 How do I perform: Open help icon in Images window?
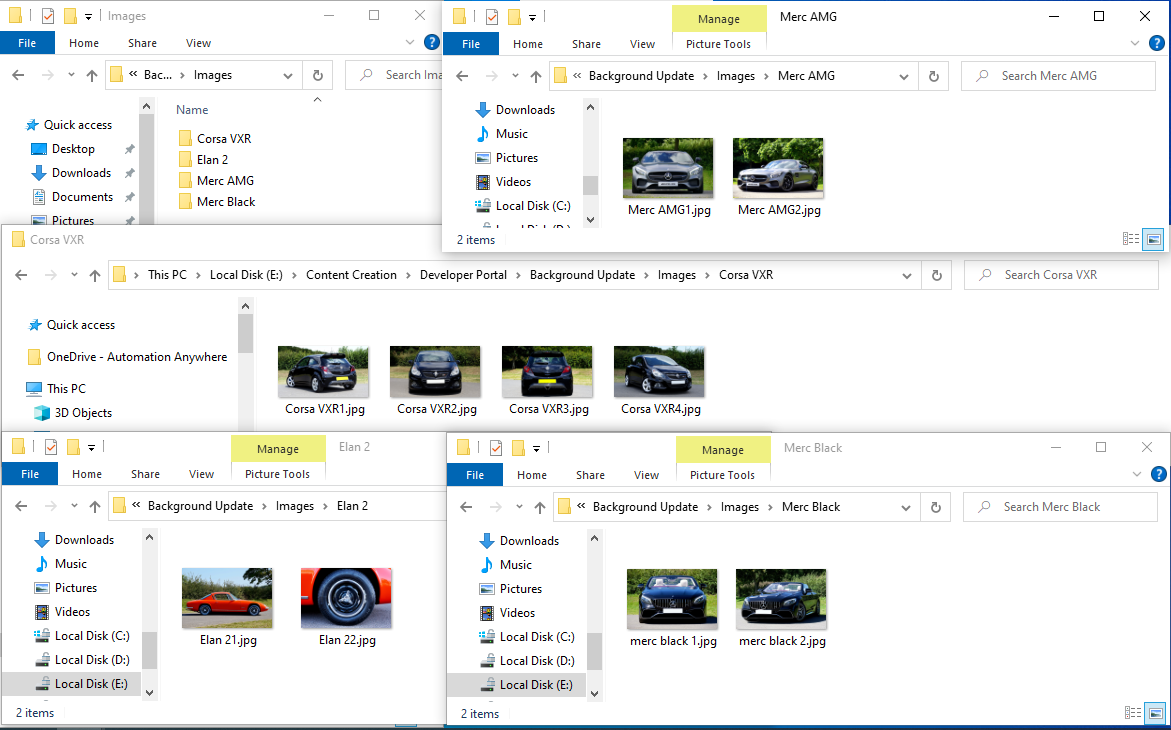(432, 43)
